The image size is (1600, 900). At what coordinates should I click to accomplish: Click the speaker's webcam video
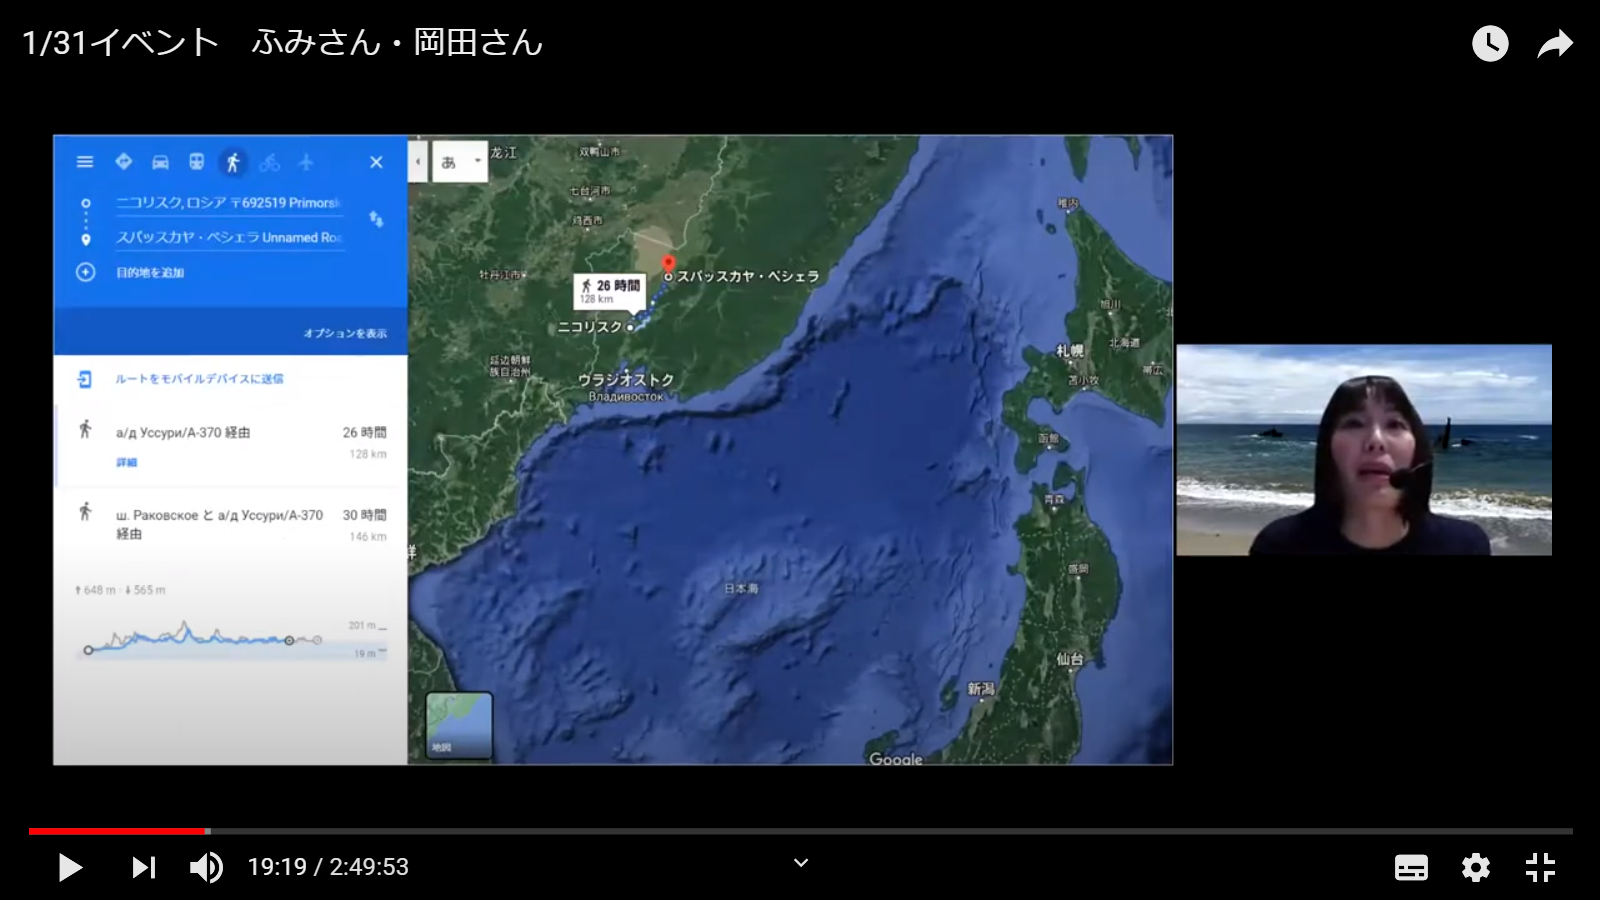point(1364,450)
